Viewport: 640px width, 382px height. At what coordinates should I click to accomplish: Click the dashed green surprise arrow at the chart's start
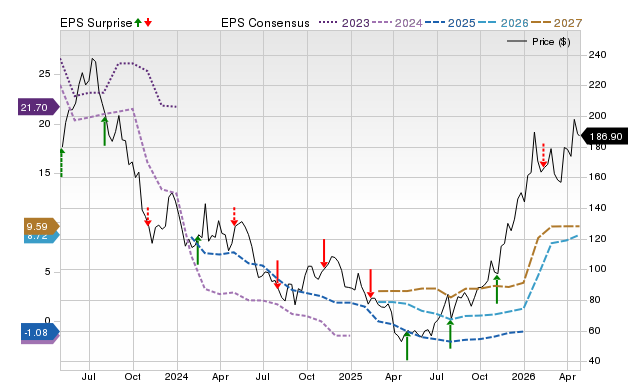pos(62,163)
